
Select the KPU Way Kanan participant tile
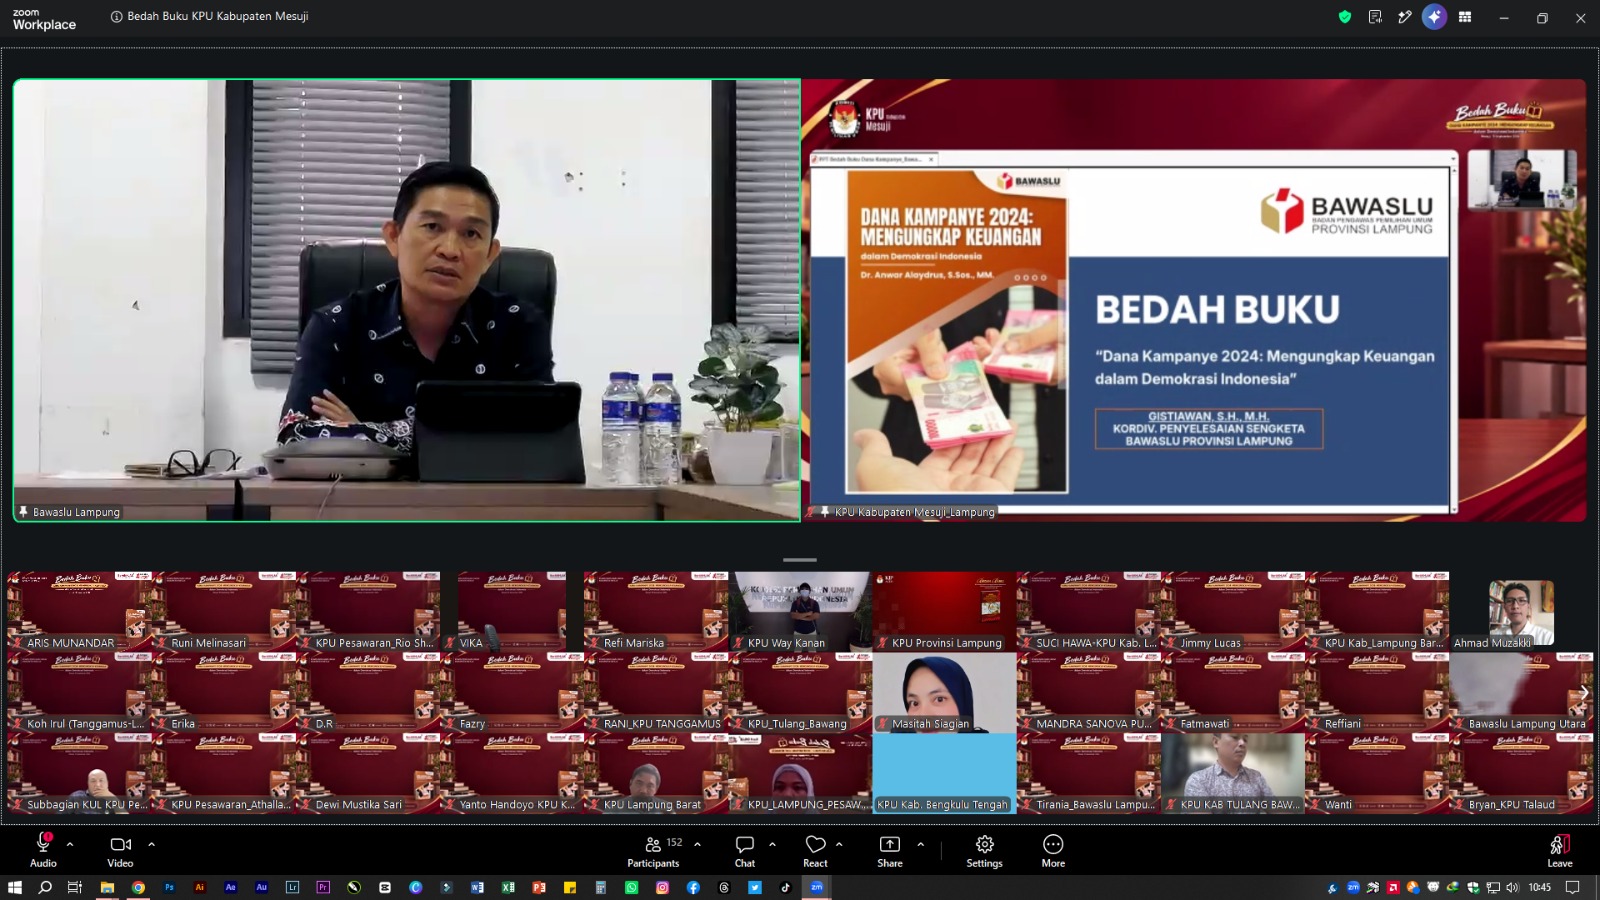tap(800, 611)
